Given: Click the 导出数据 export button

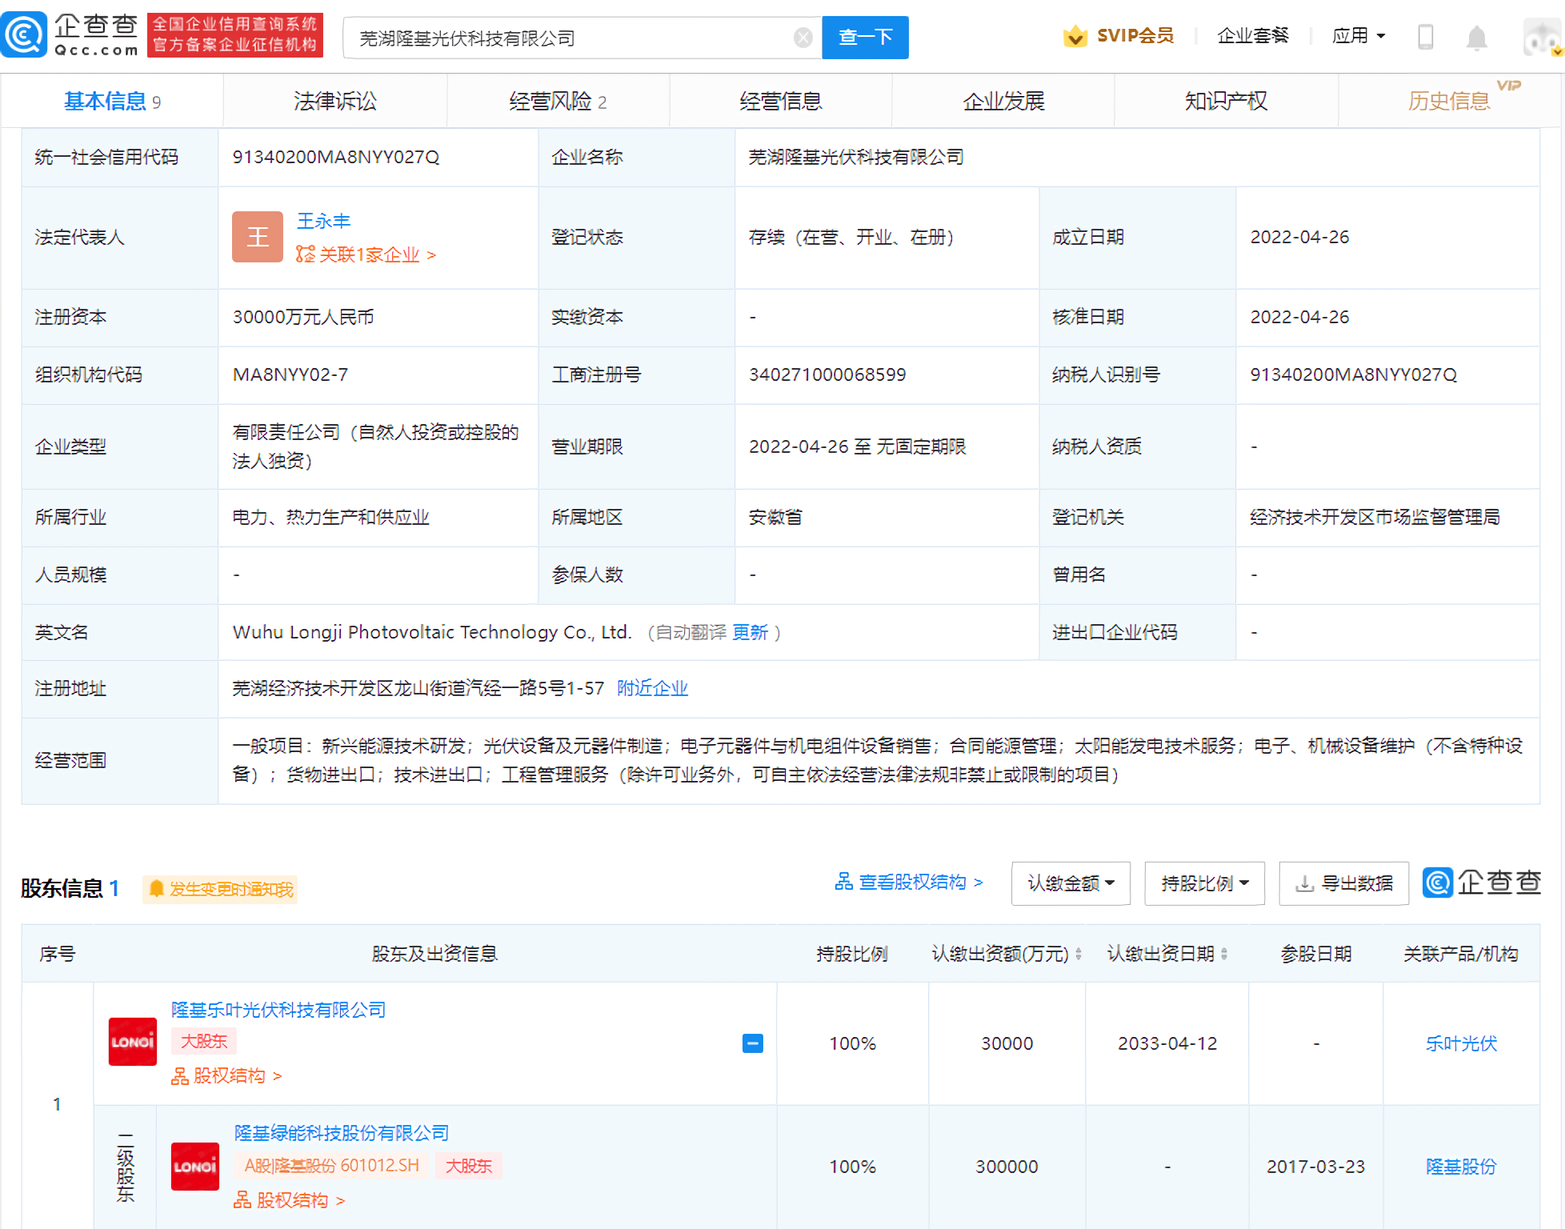Looking at the screenshot, I should tap(1344, 883).
